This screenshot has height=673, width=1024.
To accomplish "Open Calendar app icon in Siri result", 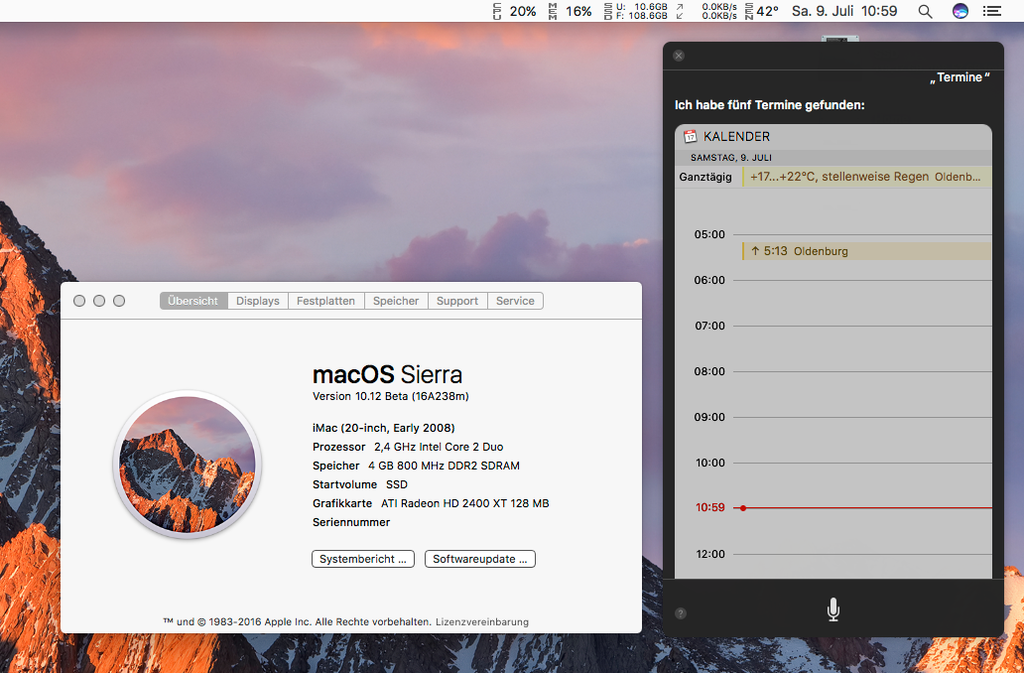I will 690,136.
